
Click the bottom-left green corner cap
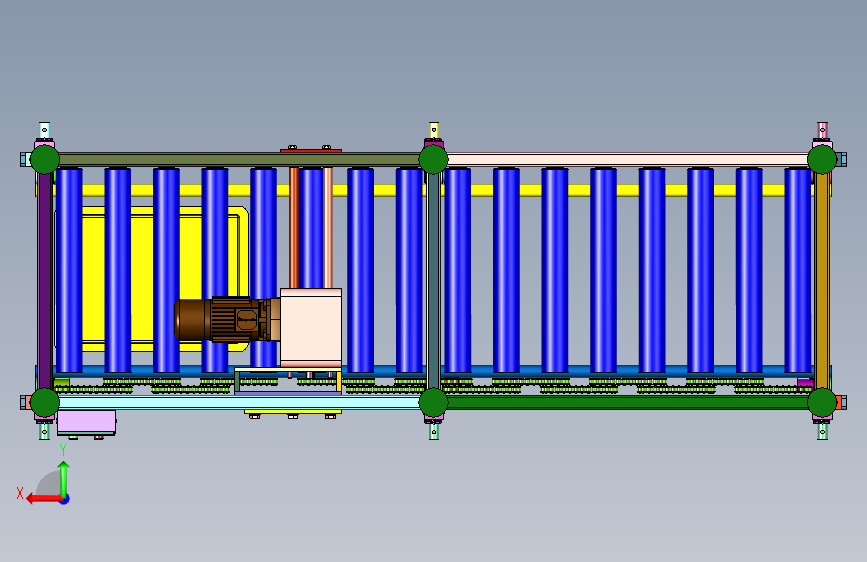(45, 403)
